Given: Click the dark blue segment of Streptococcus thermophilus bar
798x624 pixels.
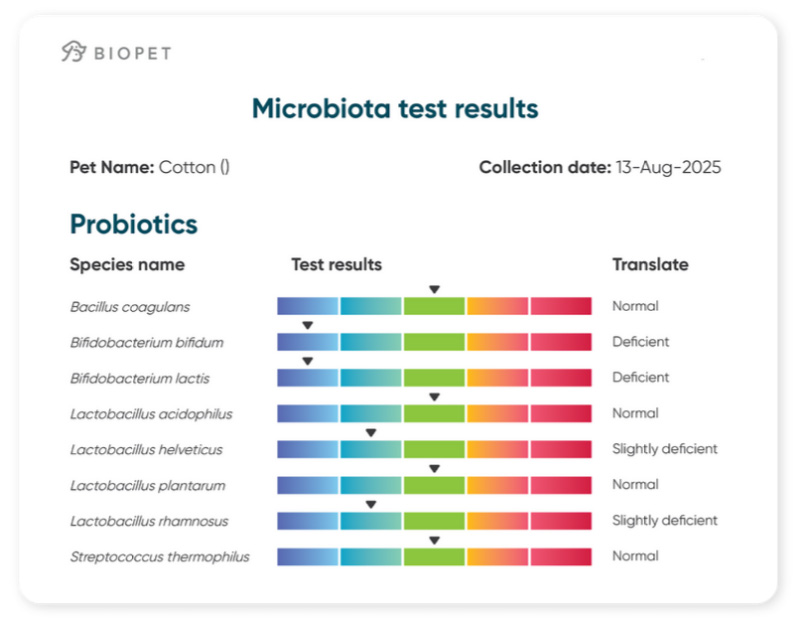Looking at the screenshot, I should [308, 557].
